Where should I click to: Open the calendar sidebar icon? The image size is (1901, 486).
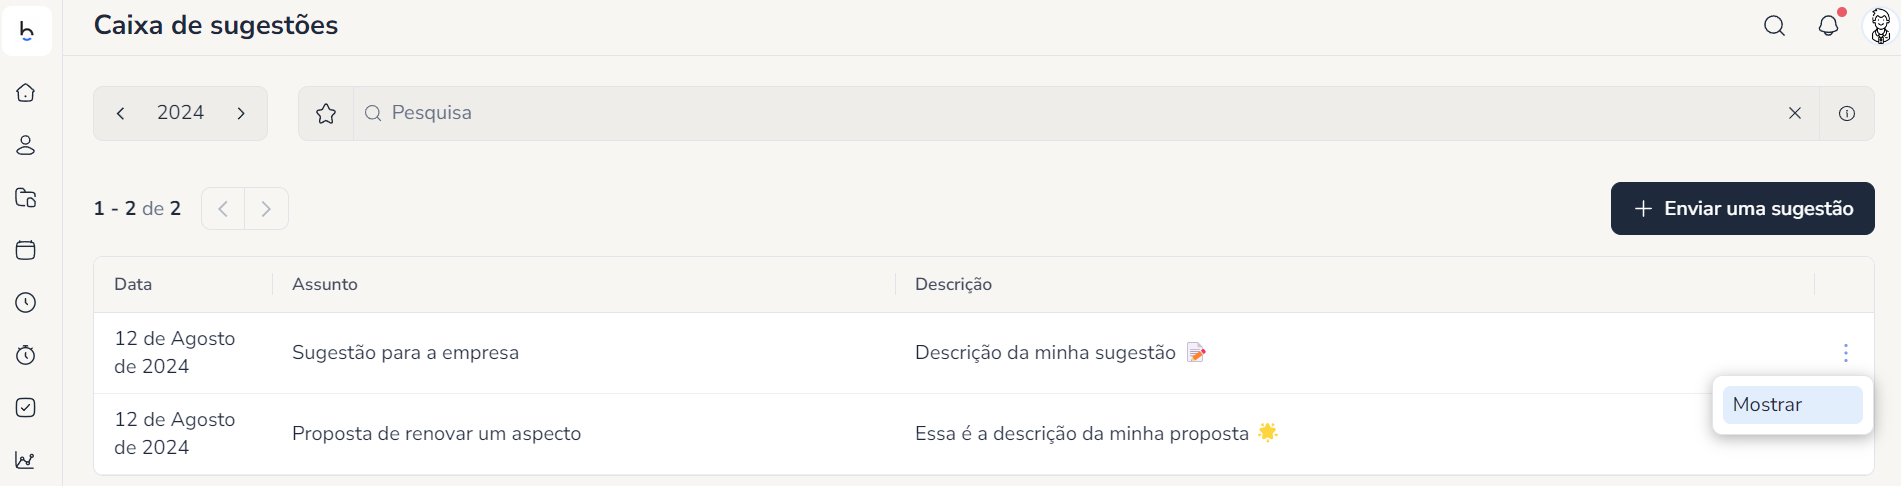click(26, 250)
